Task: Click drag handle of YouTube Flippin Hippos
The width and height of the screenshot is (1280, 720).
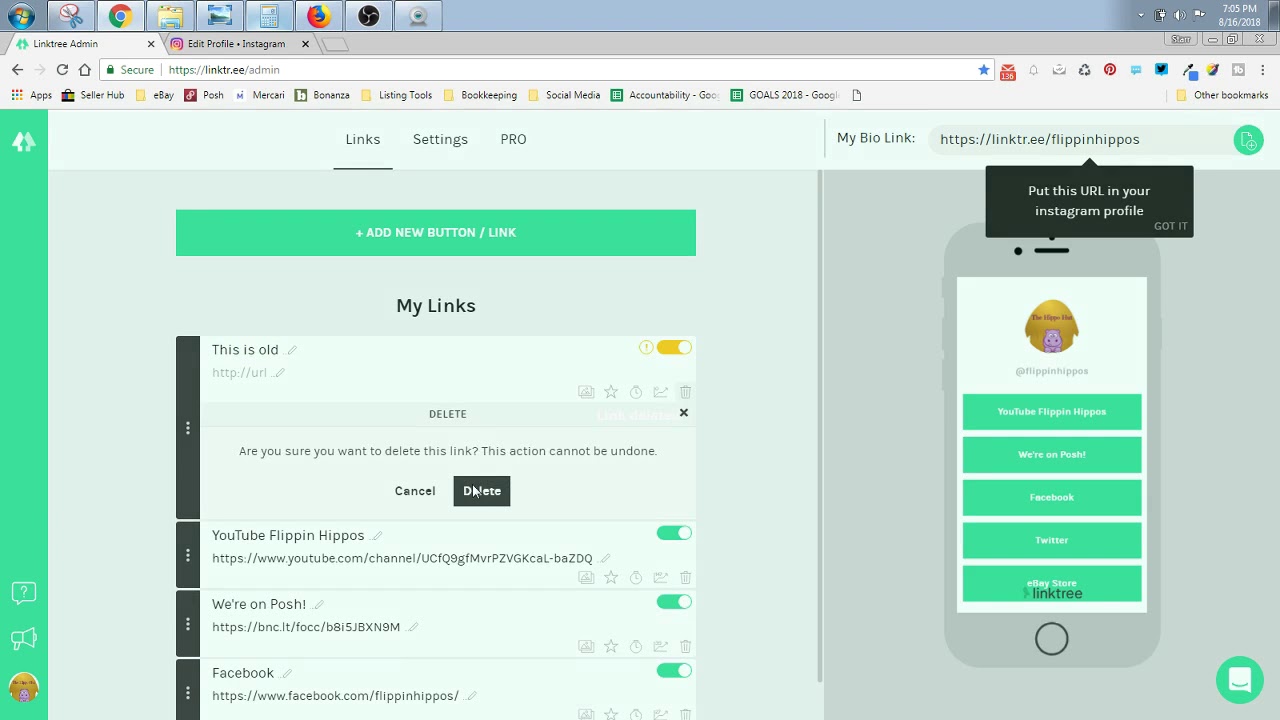Action: coord(188,555)
